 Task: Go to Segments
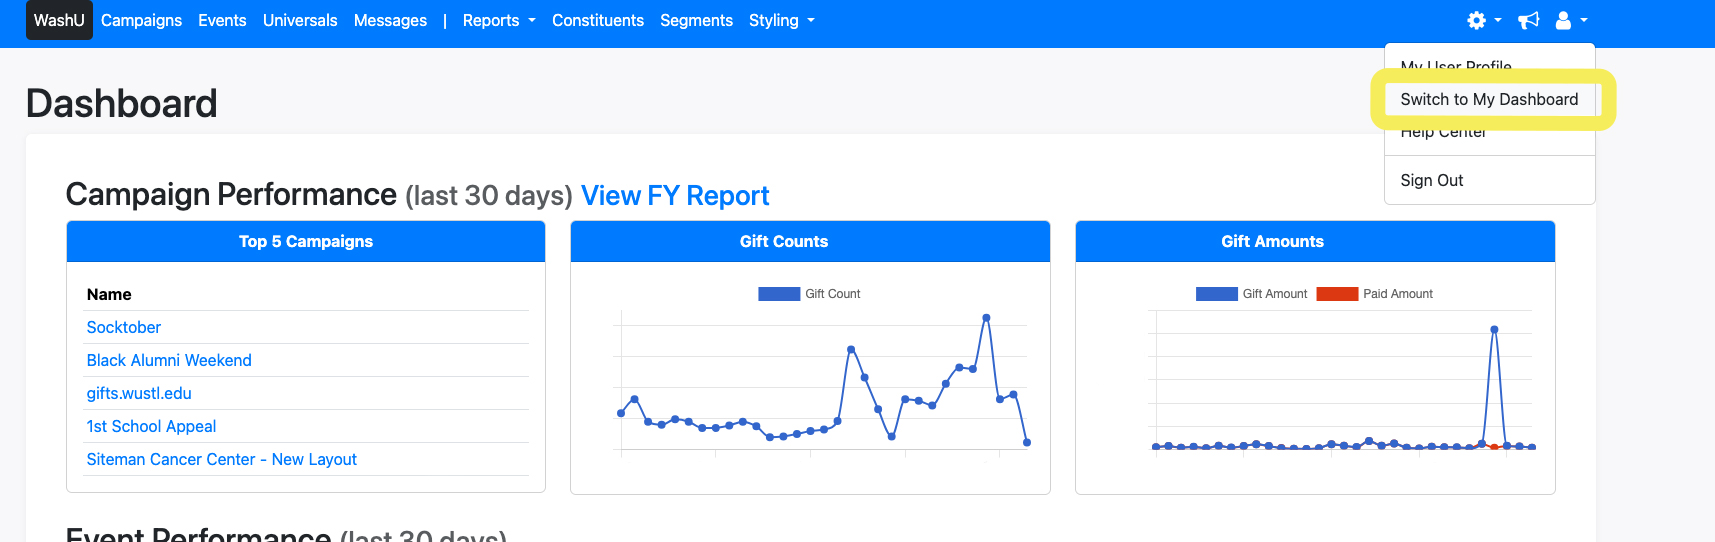coord(696,20)
